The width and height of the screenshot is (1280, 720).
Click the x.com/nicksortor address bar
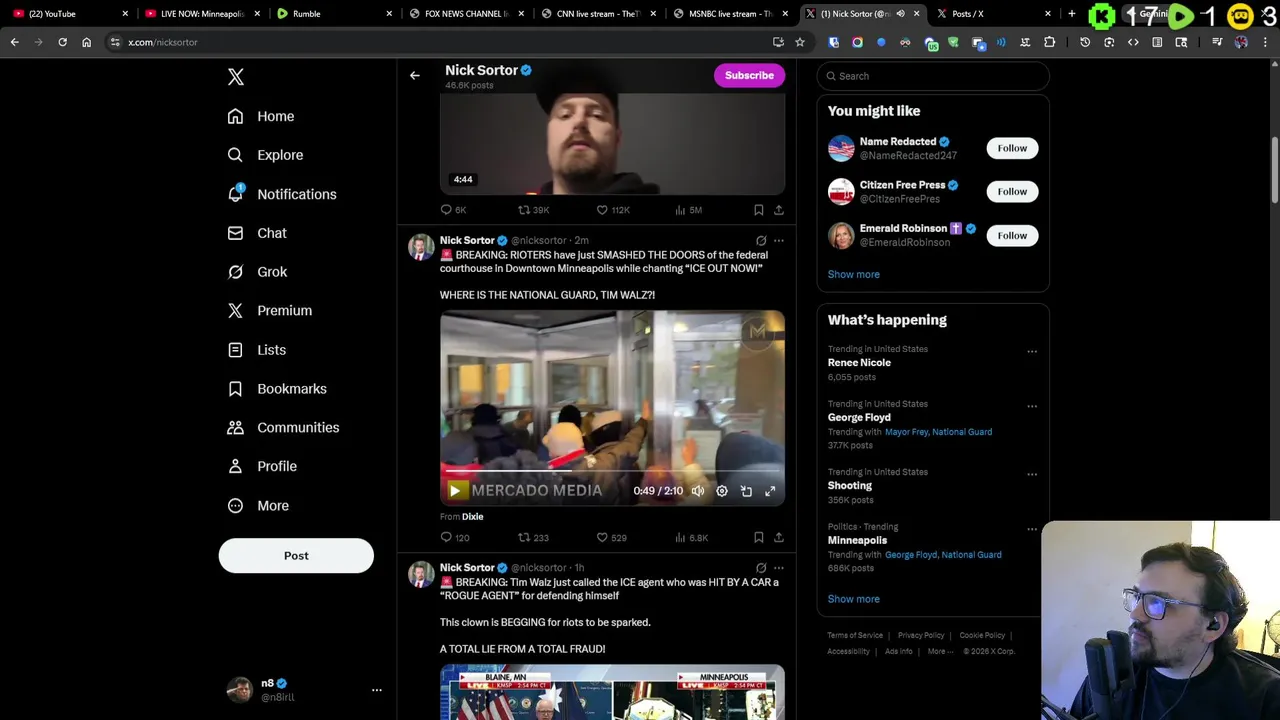click(440, 42)
